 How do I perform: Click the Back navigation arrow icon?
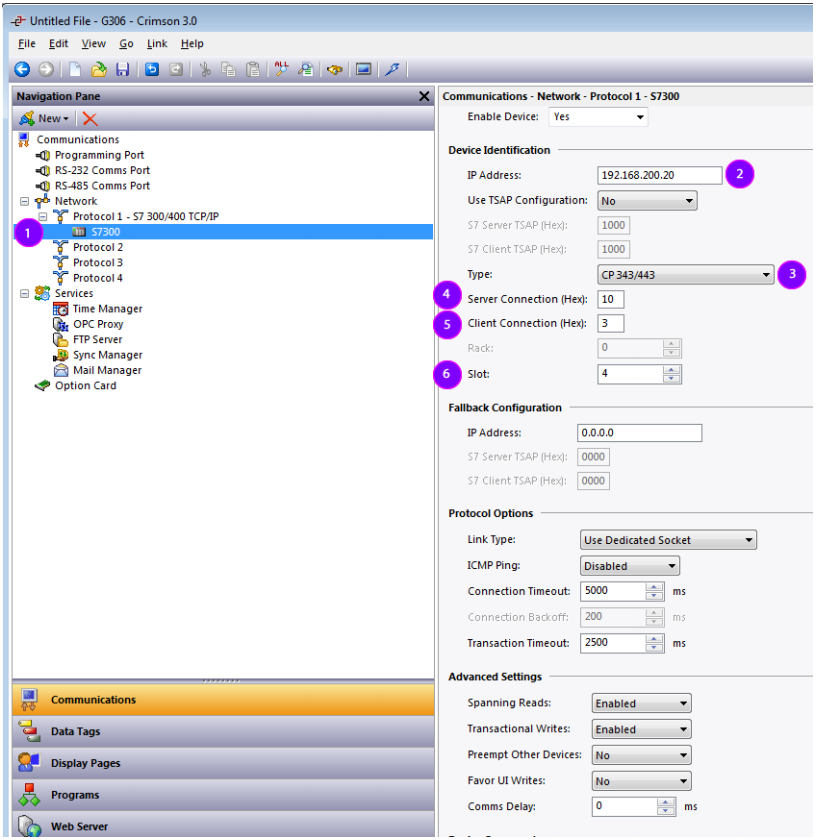tap(22, 69)
